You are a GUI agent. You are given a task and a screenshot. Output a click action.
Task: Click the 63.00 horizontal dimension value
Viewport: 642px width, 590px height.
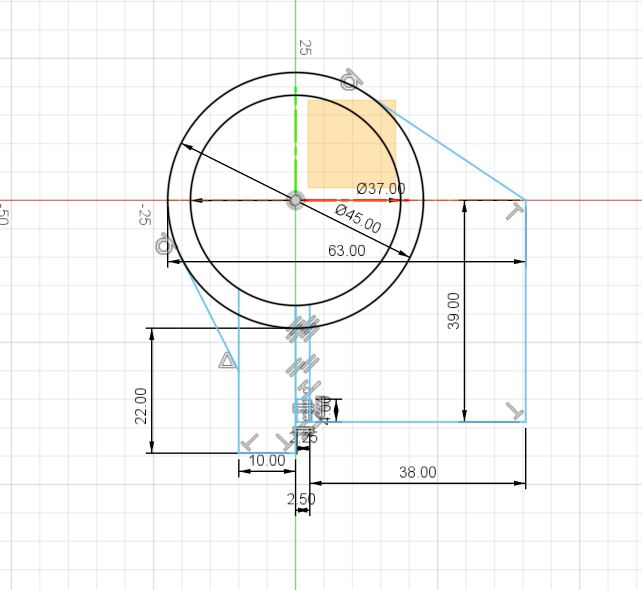tap(347, 251)
